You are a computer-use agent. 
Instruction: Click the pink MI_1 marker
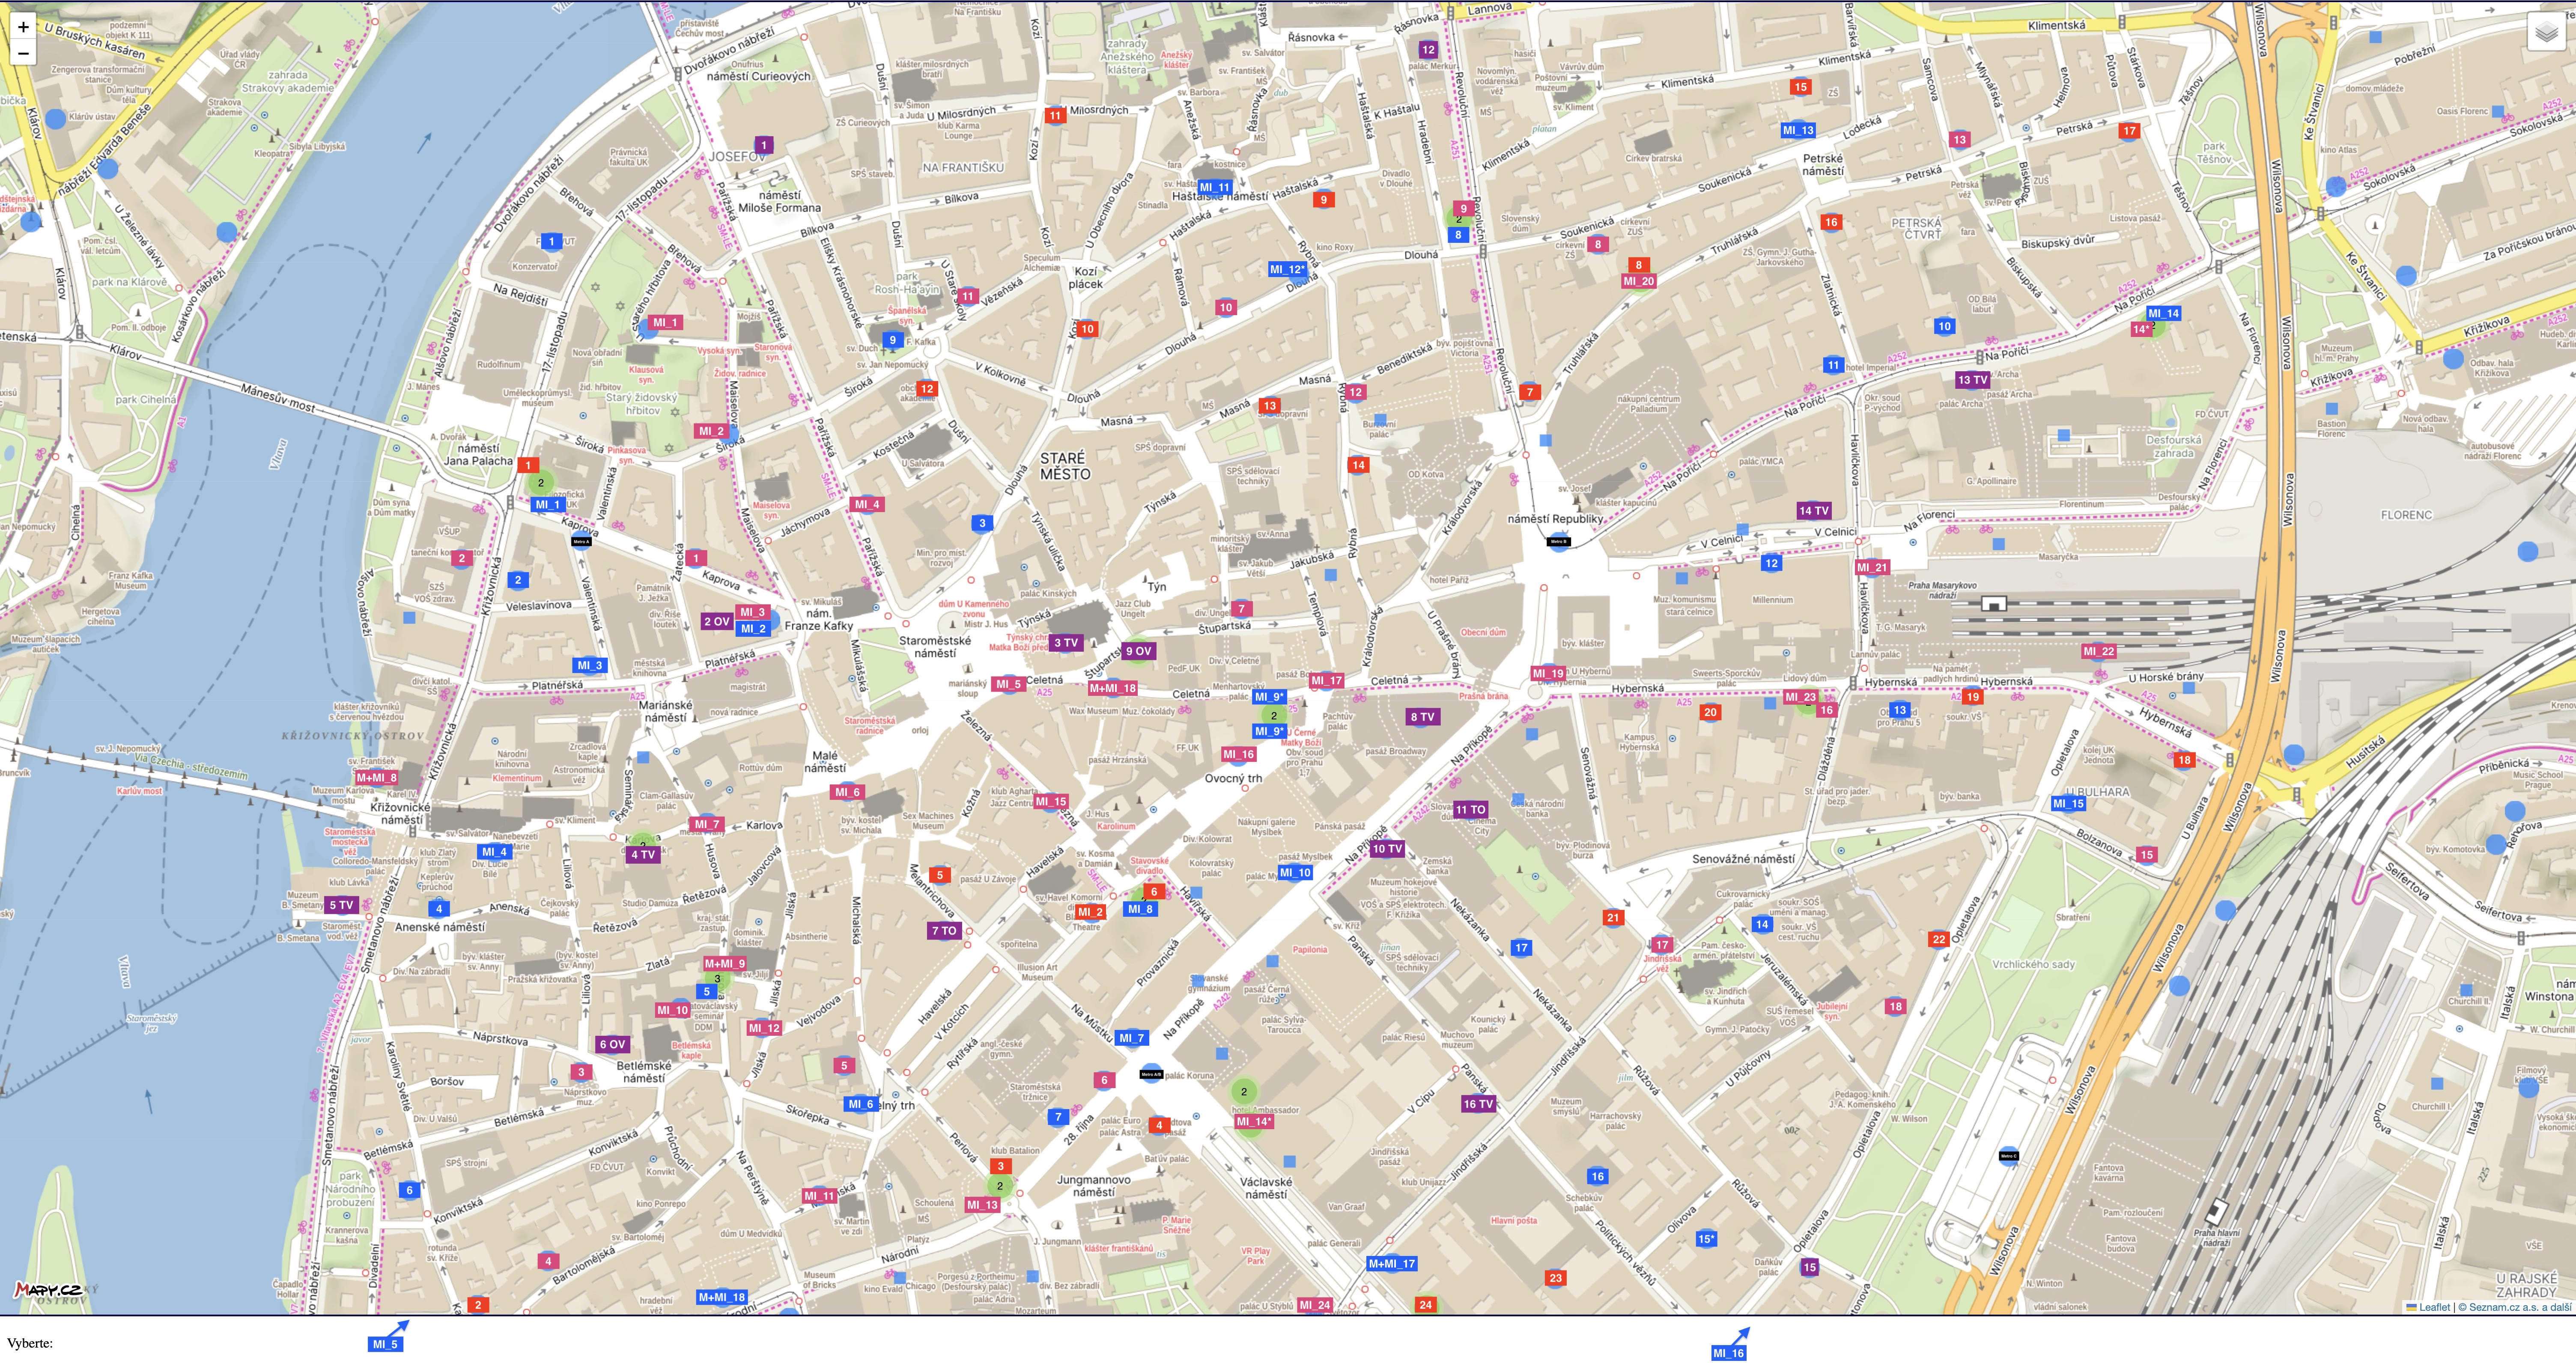click(666, 322)
